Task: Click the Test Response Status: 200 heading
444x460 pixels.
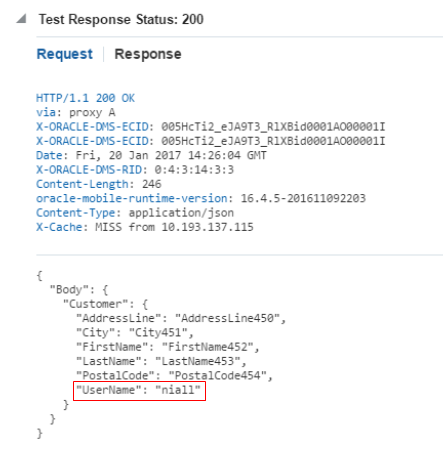Action: pyautogui.click(x=121, y=19)
